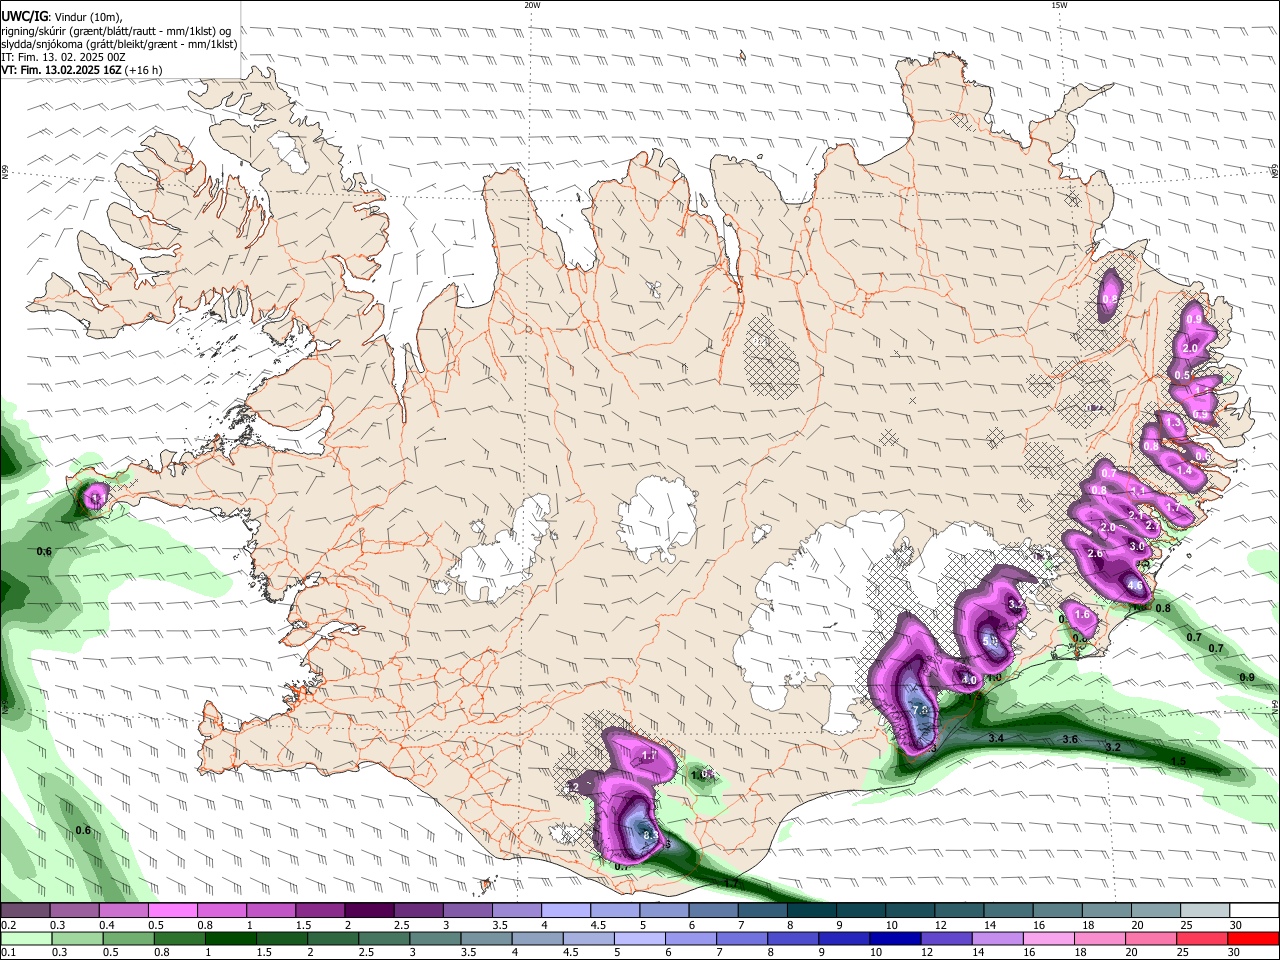Click the dark blue rain swatch labeled 10

coord(893,938)
